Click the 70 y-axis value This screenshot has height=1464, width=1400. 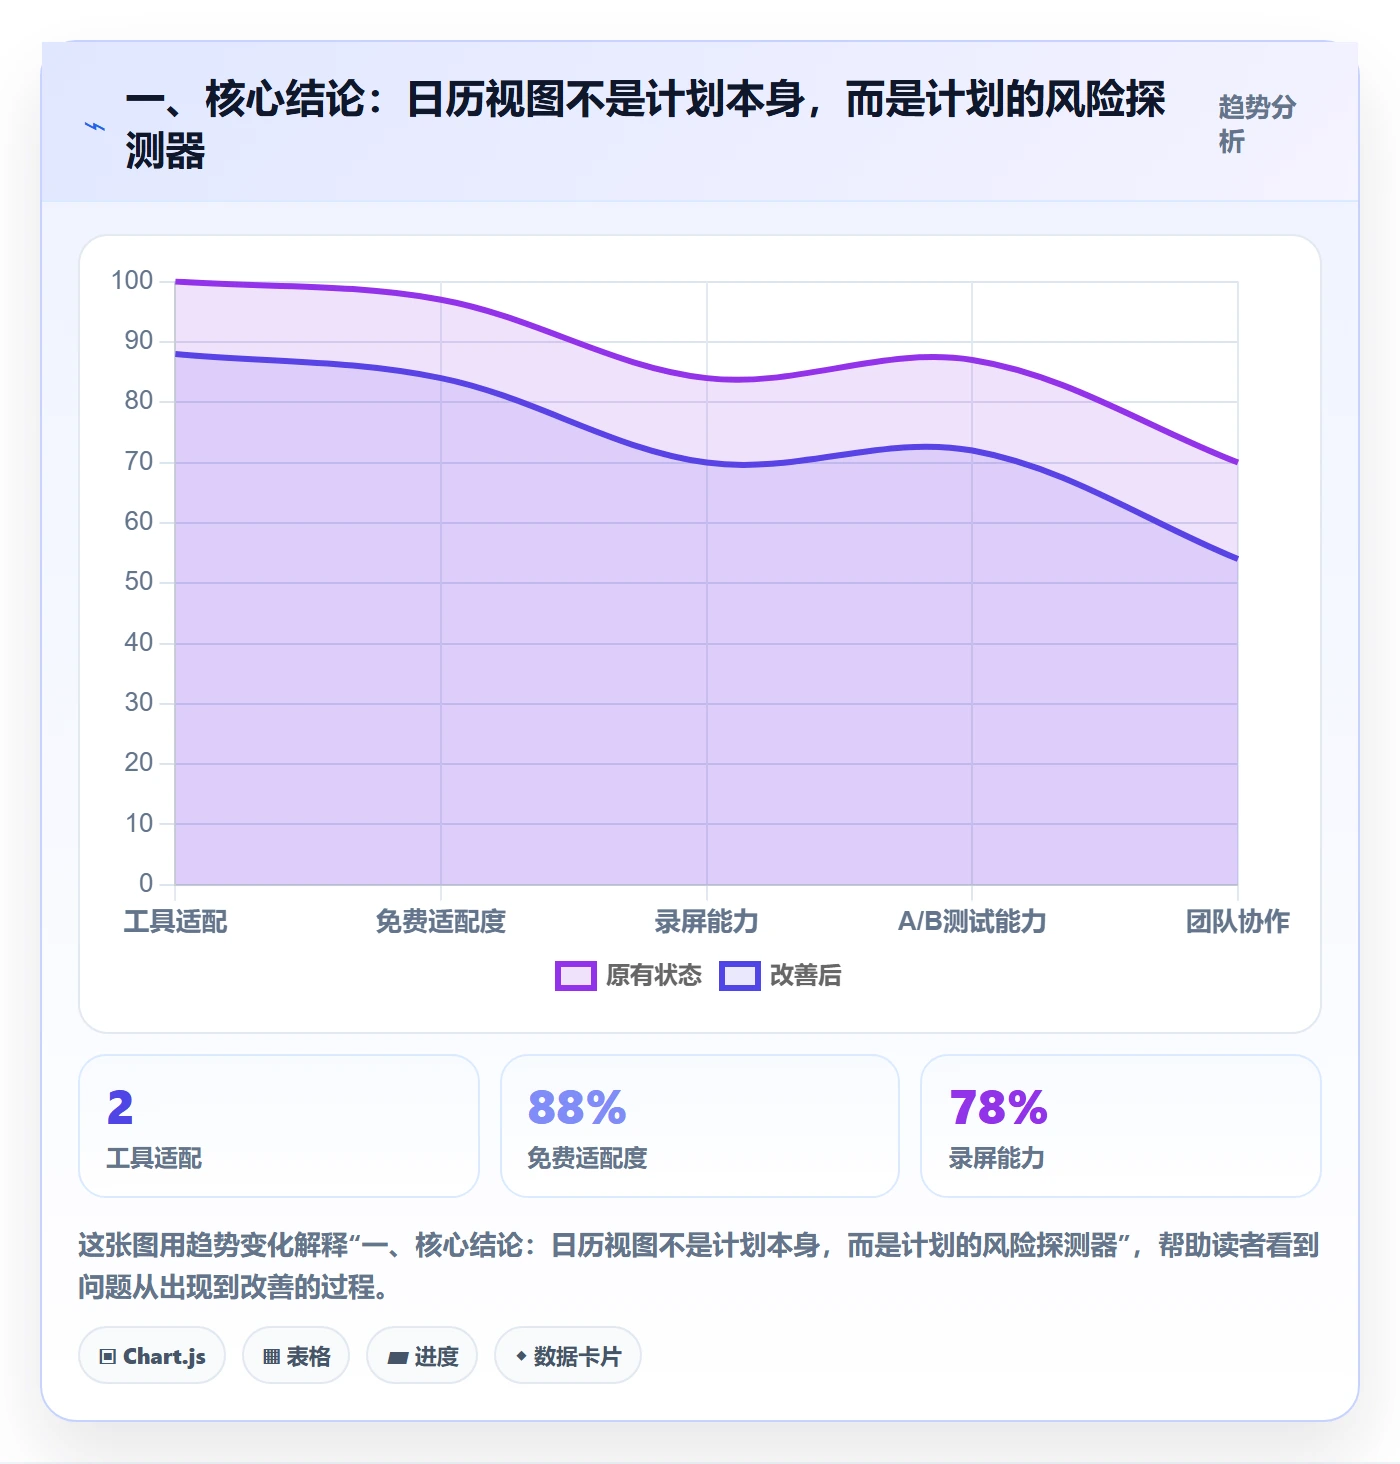[139, 461]
